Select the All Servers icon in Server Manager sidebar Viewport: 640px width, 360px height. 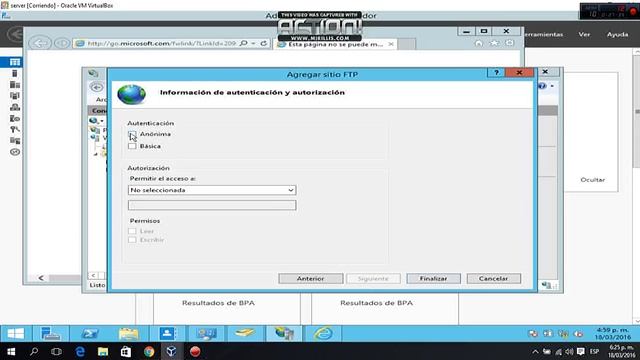pos(15,84)
